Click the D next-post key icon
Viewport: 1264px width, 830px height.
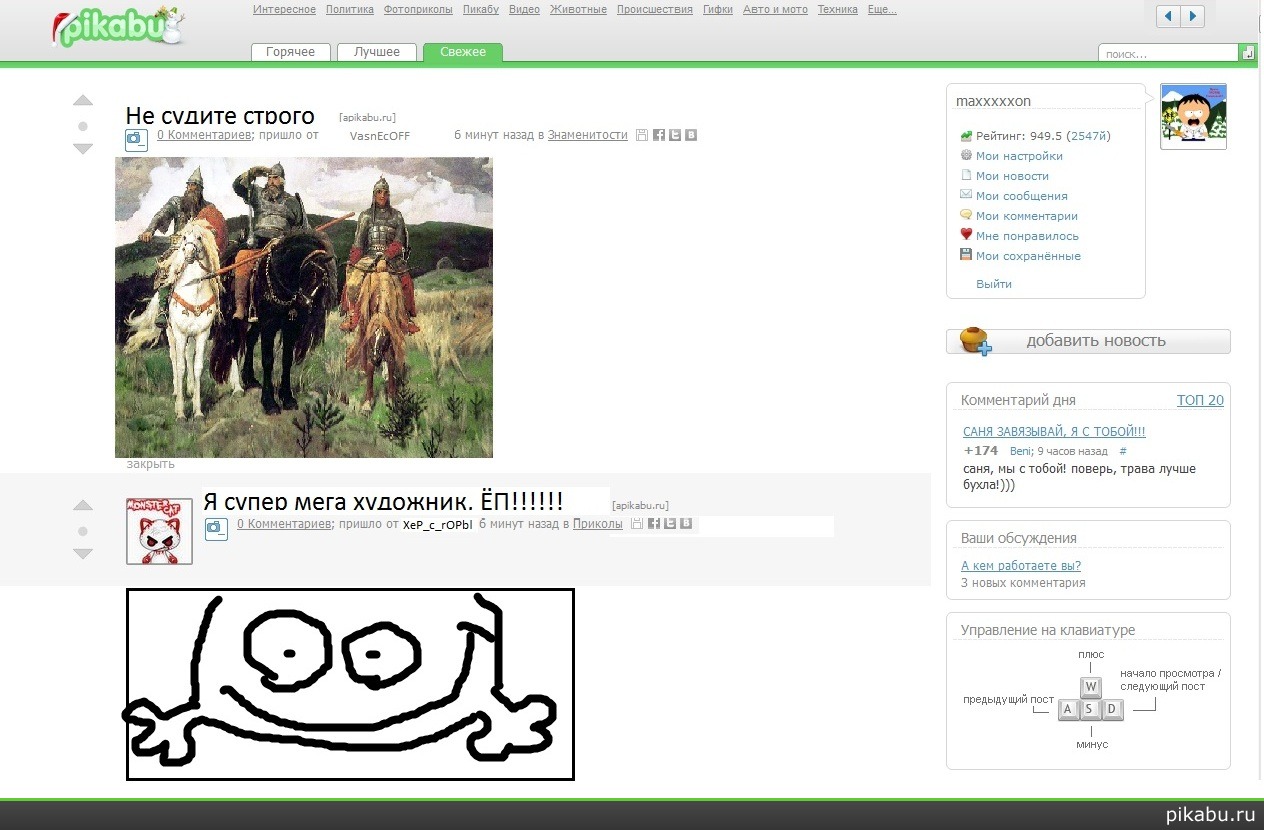[1113, 710]
